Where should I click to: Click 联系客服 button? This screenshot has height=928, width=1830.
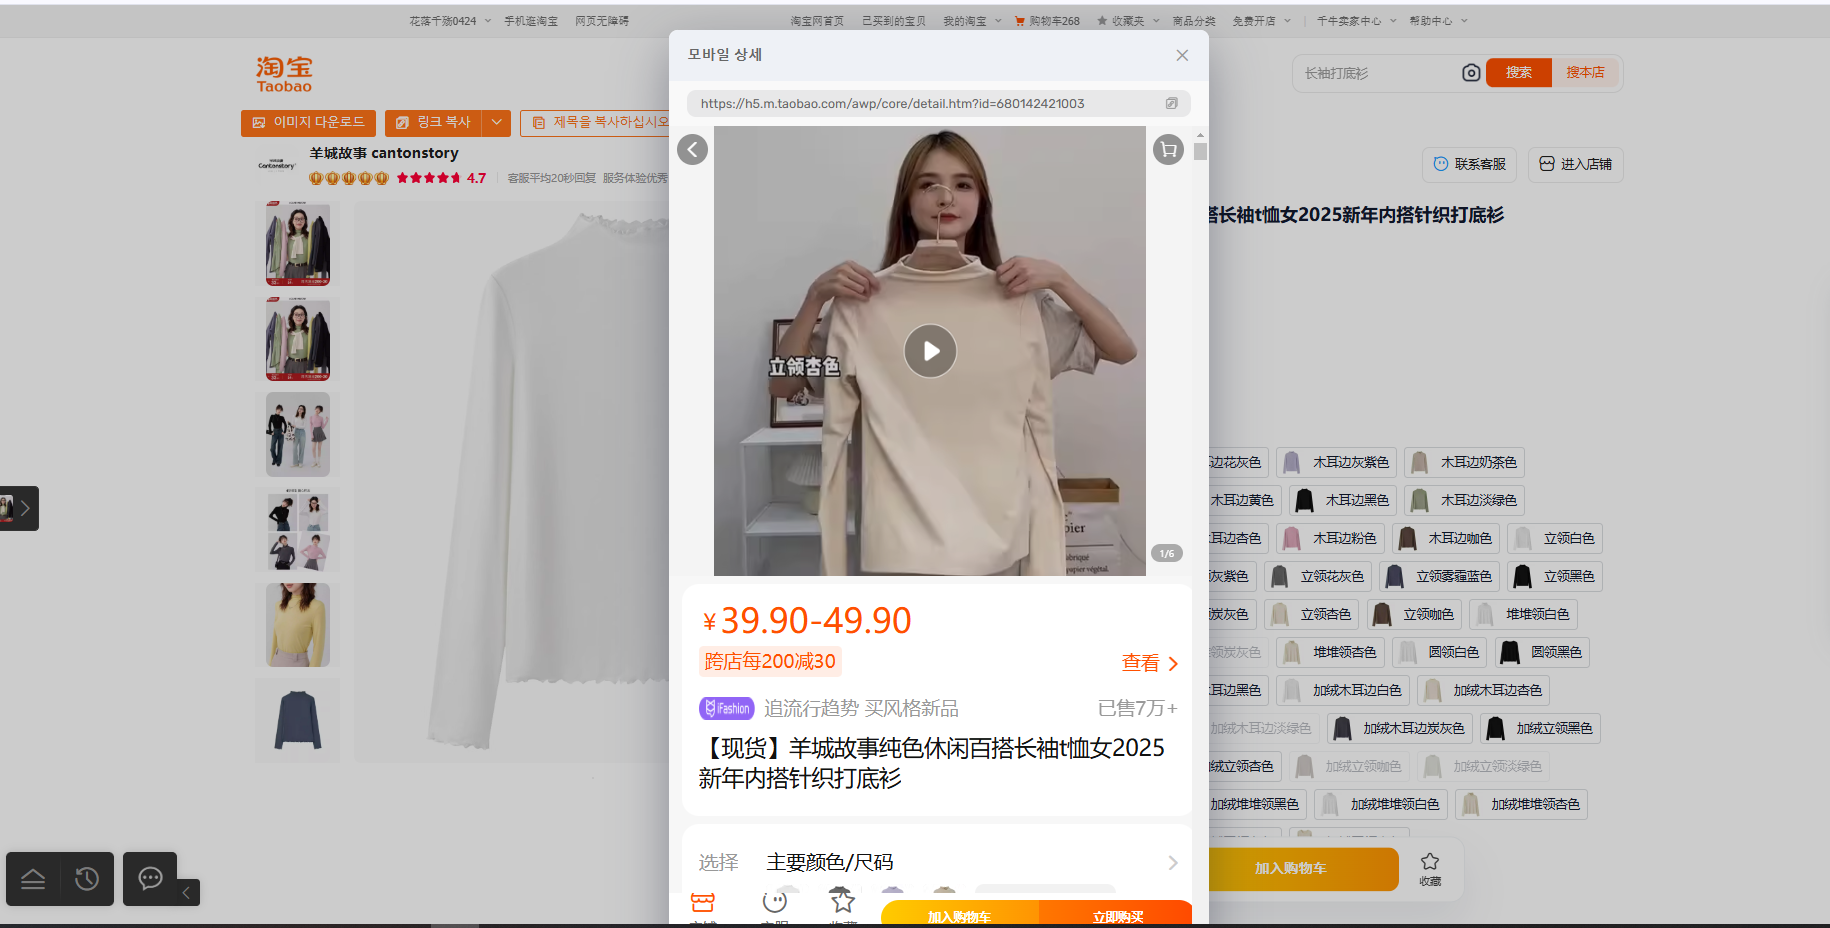(1469, 164)
